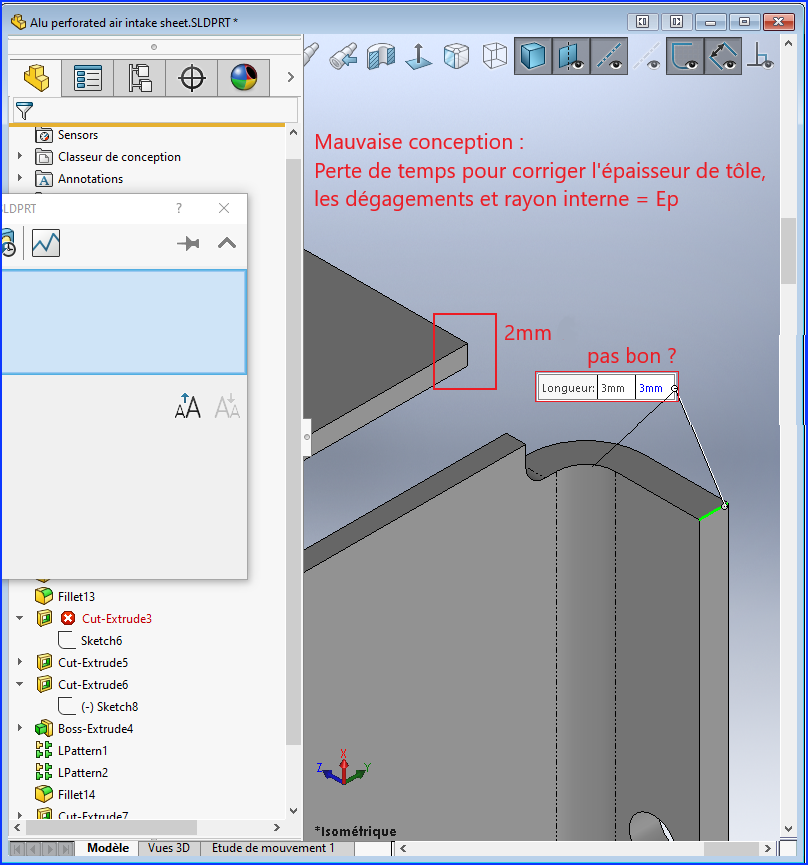This screenshot has width=808, height=865.
Task: Open the Etude de mouvement 1 tab
Action: [273, 848]
